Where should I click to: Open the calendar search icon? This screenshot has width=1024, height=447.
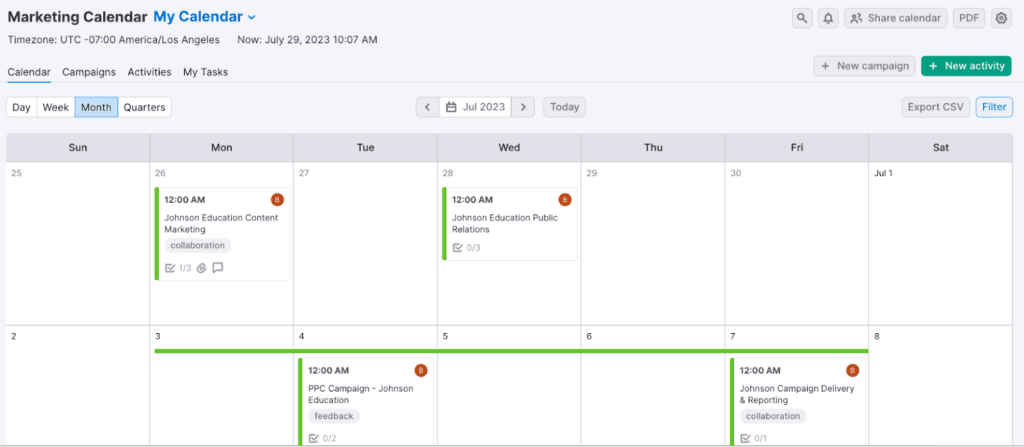pyautogui.click(x=802, y=18)
